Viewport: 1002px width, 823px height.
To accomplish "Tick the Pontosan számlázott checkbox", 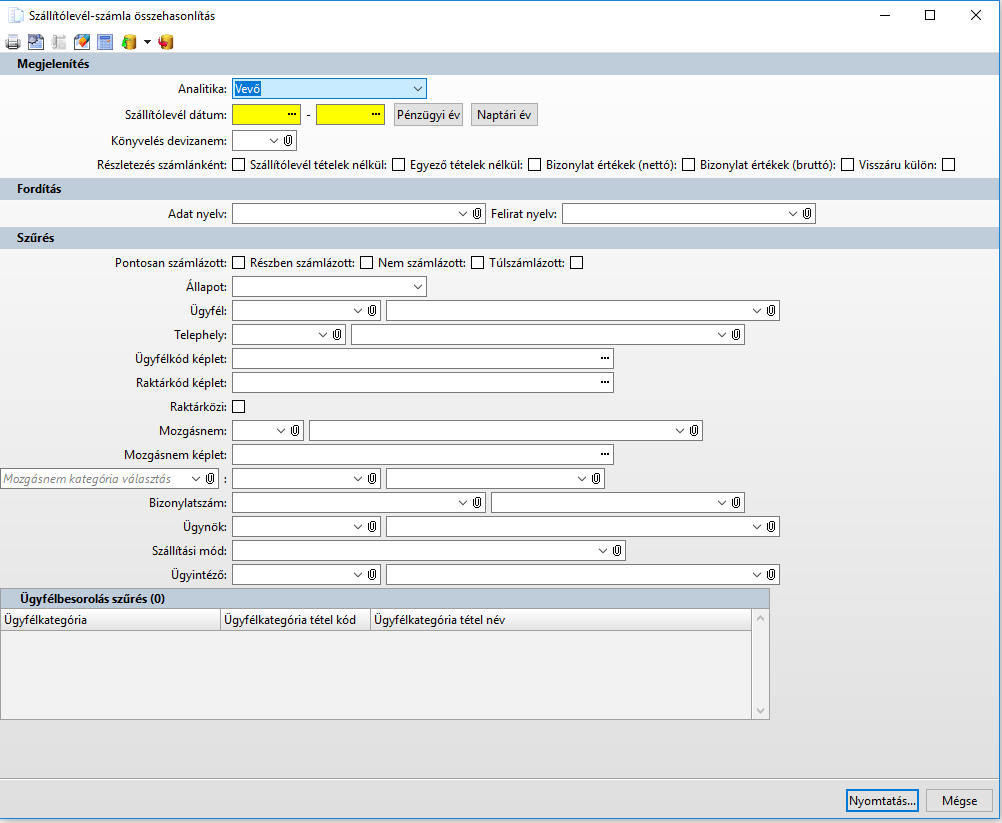I will pos(239,263).
